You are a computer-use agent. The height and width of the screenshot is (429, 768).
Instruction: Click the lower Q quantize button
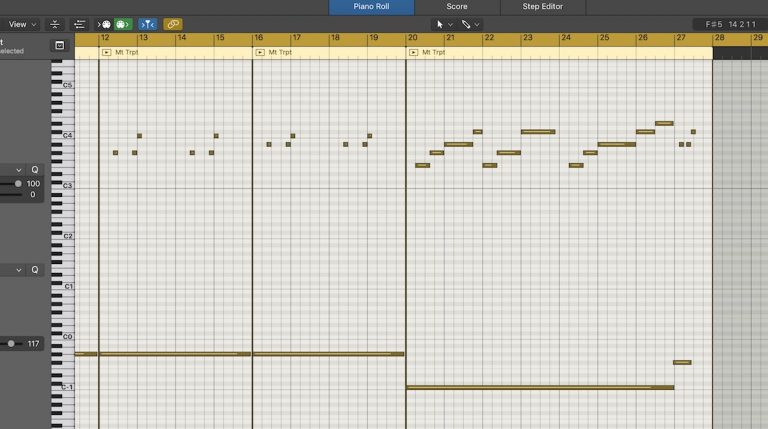(x=35, y=270)
